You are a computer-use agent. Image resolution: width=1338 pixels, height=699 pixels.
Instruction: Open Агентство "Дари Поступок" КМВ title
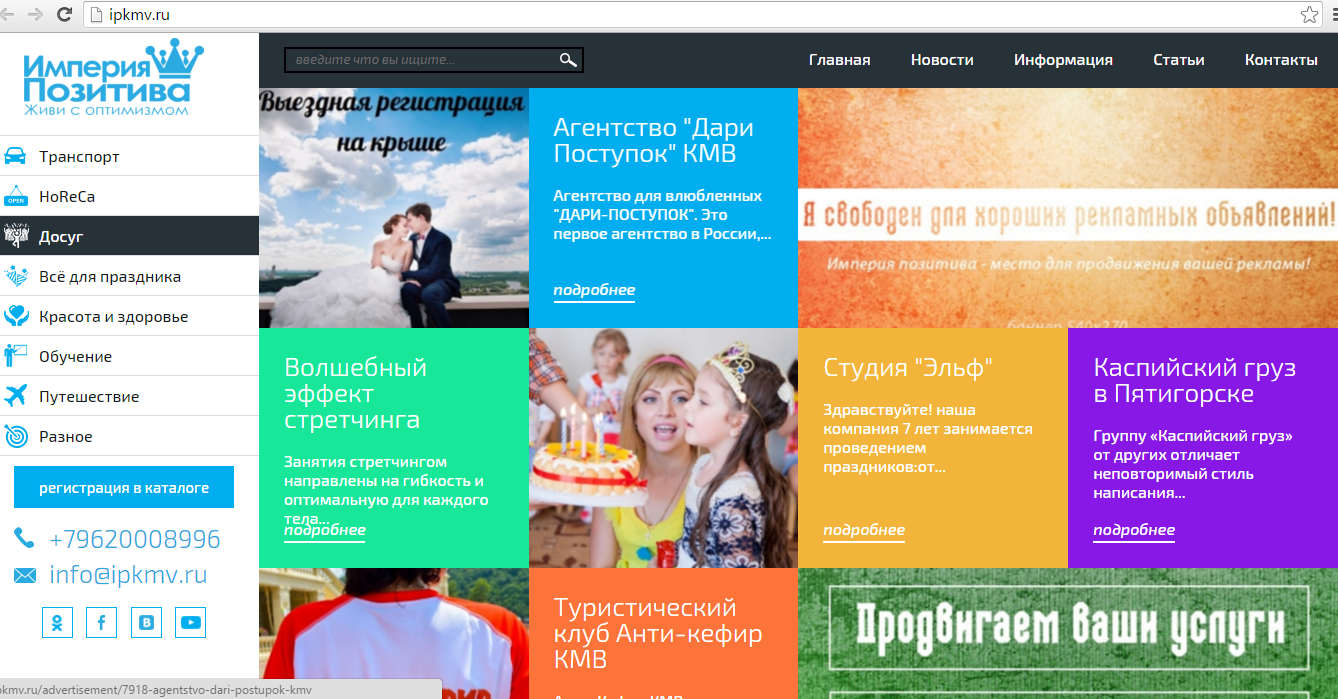654,141
